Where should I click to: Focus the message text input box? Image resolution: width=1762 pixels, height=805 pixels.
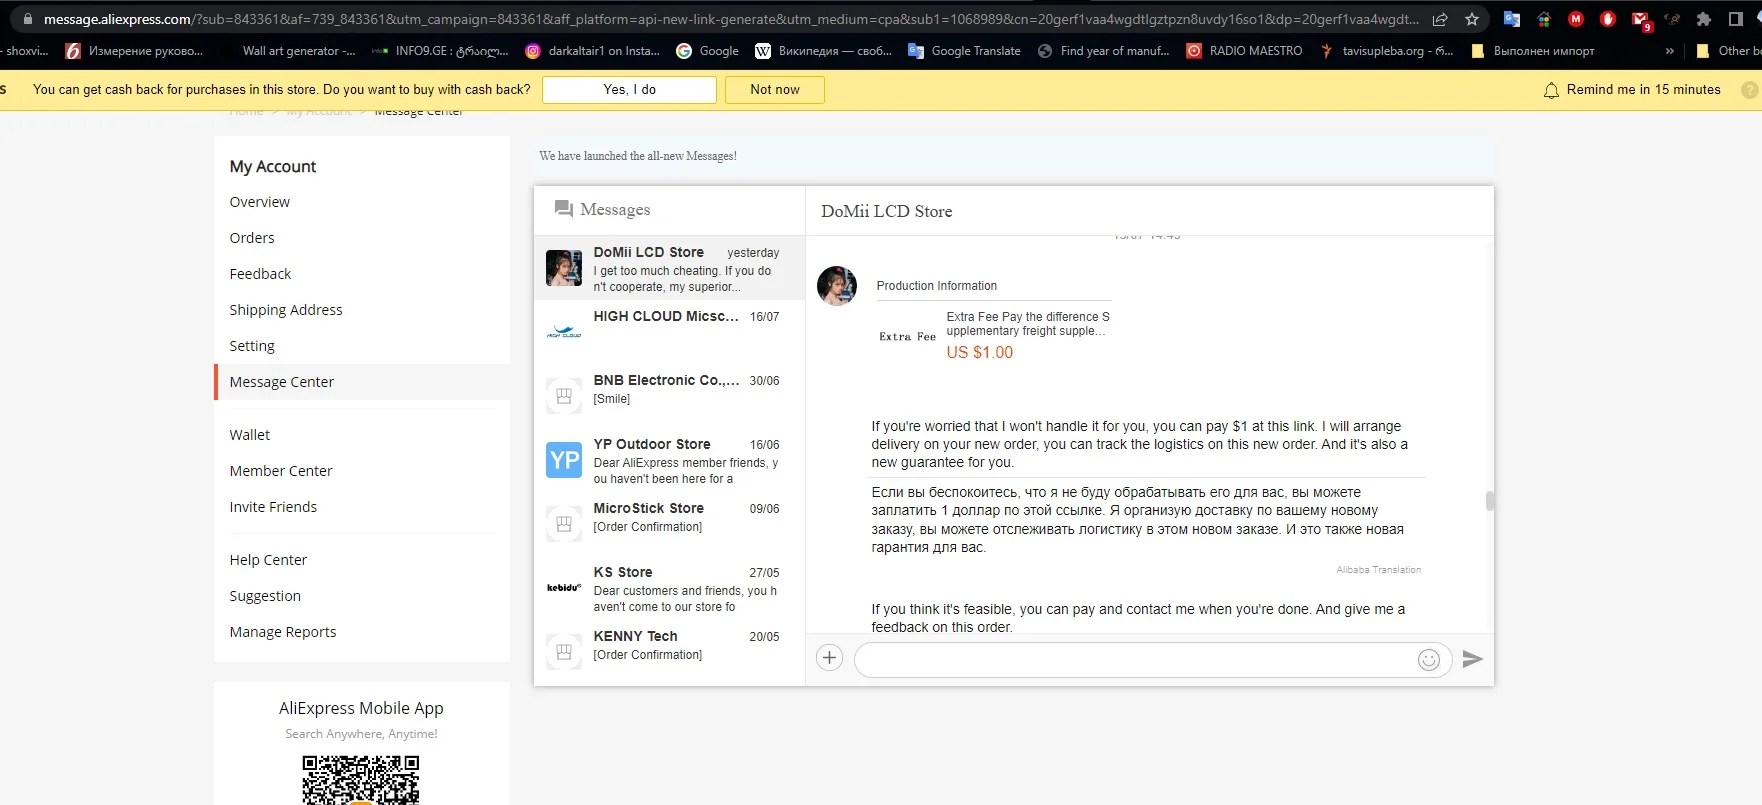tap(1135, 659)
